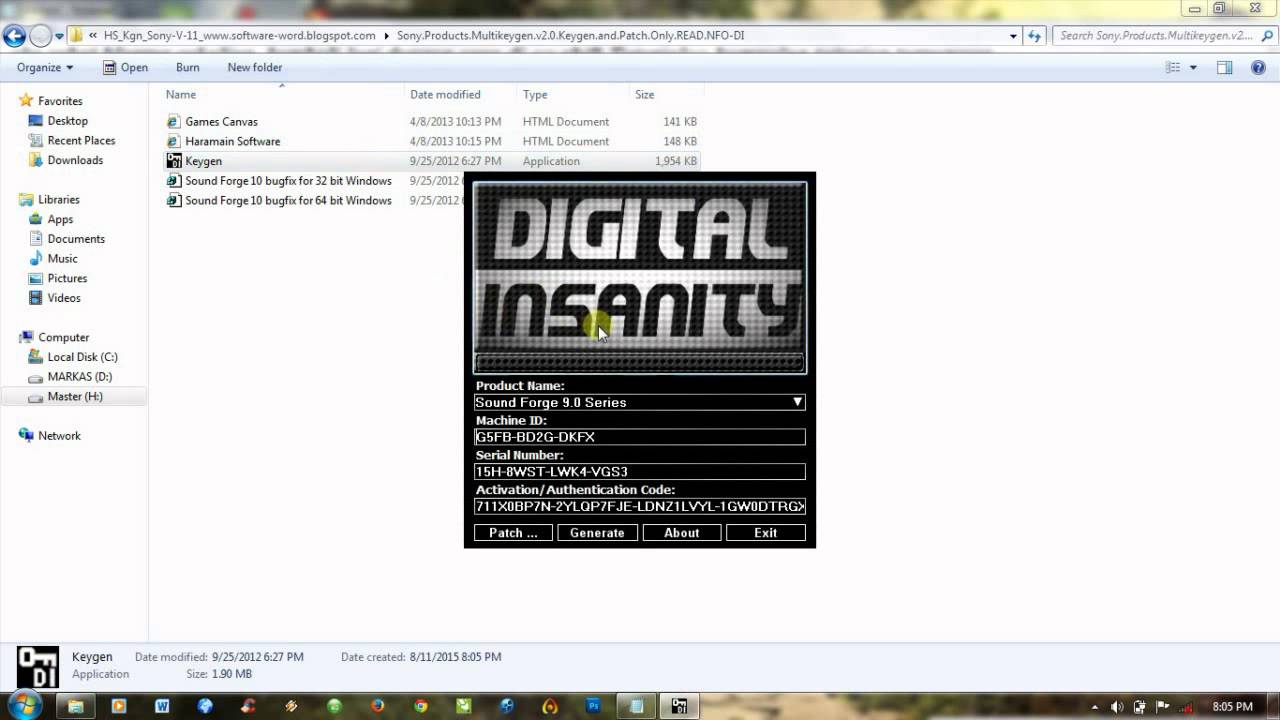Open the Music library
Screen dimensions: 1280x720
click(62, 259)
